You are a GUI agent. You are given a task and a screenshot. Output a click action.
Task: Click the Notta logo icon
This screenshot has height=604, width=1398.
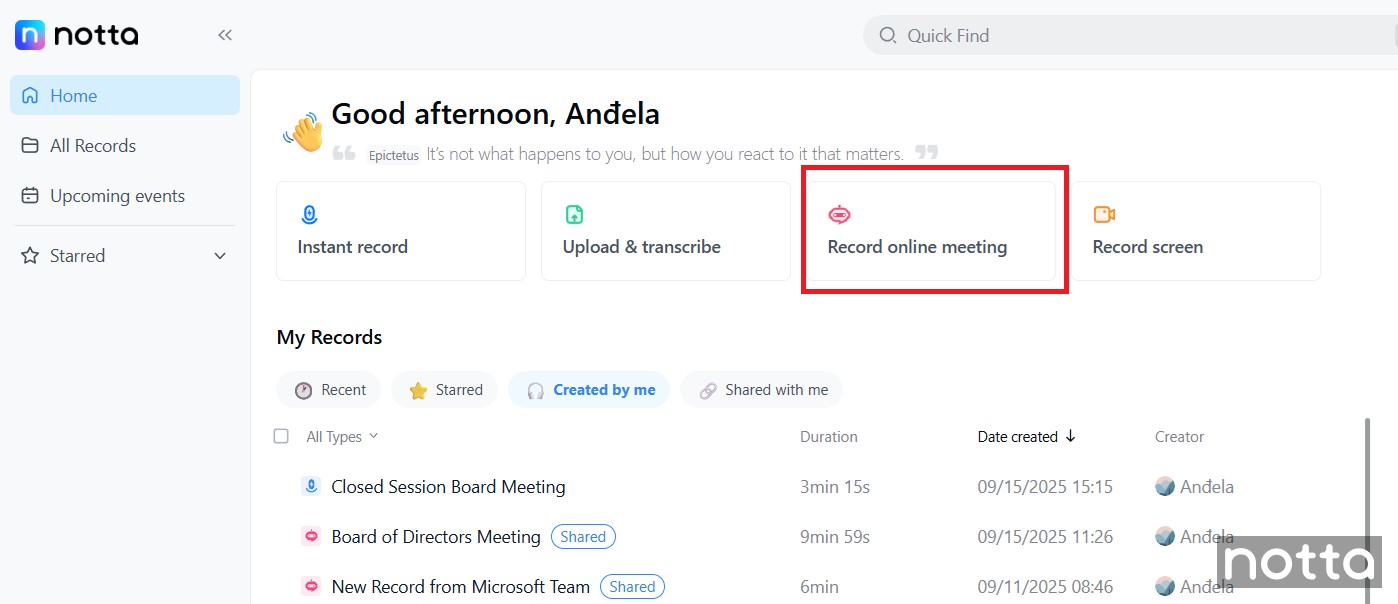click(30, 35)
